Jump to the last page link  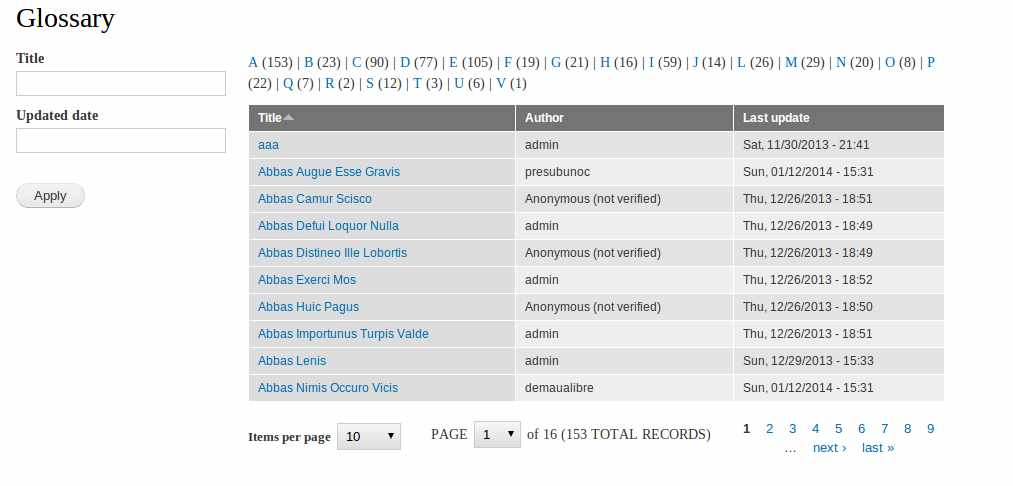(x=878, y=448)
